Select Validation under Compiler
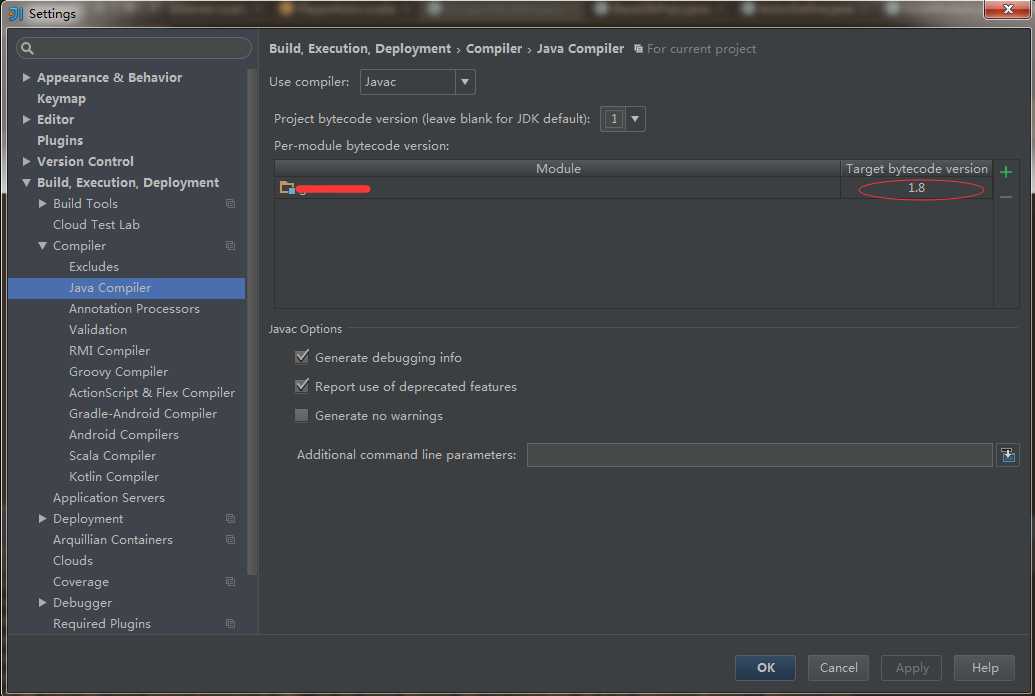1035x696 pixels. tap(98, 330)
